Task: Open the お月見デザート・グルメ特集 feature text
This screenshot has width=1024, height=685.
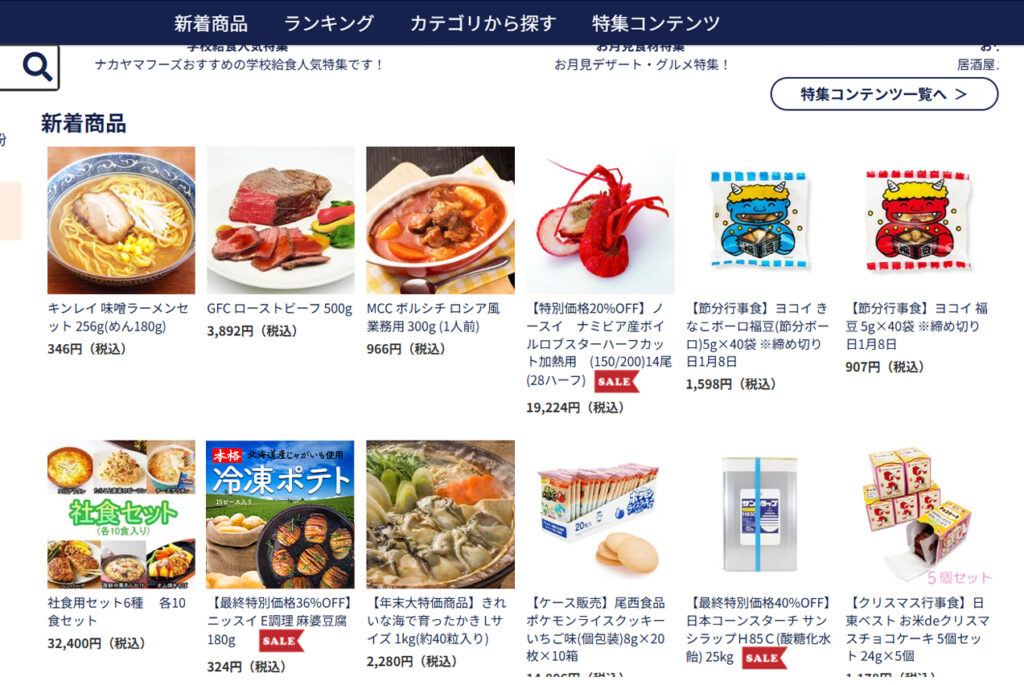Action: [641, 65]
